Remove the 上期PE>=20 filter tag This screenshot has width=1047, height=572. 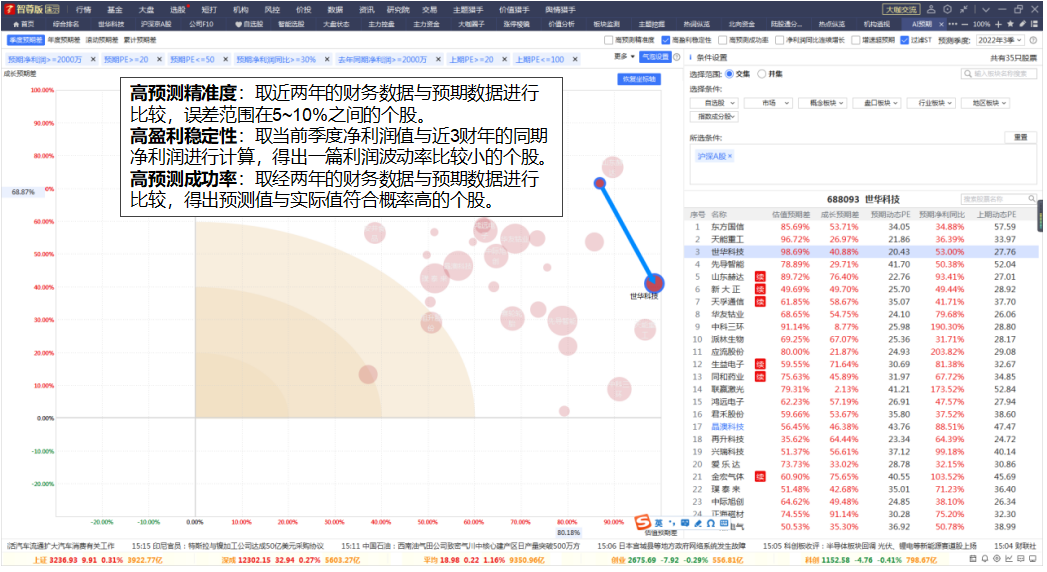[x=505, y=59]
